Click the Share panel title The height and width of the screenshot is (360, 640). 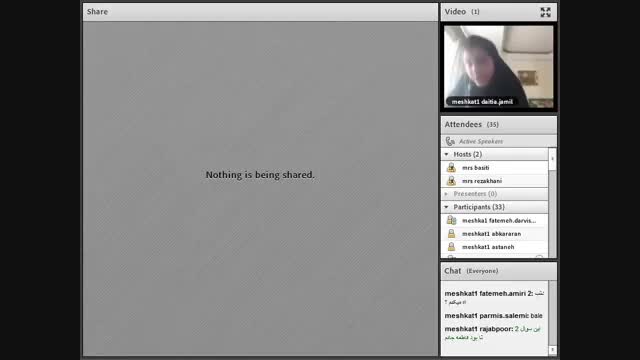tap(97, 11)
